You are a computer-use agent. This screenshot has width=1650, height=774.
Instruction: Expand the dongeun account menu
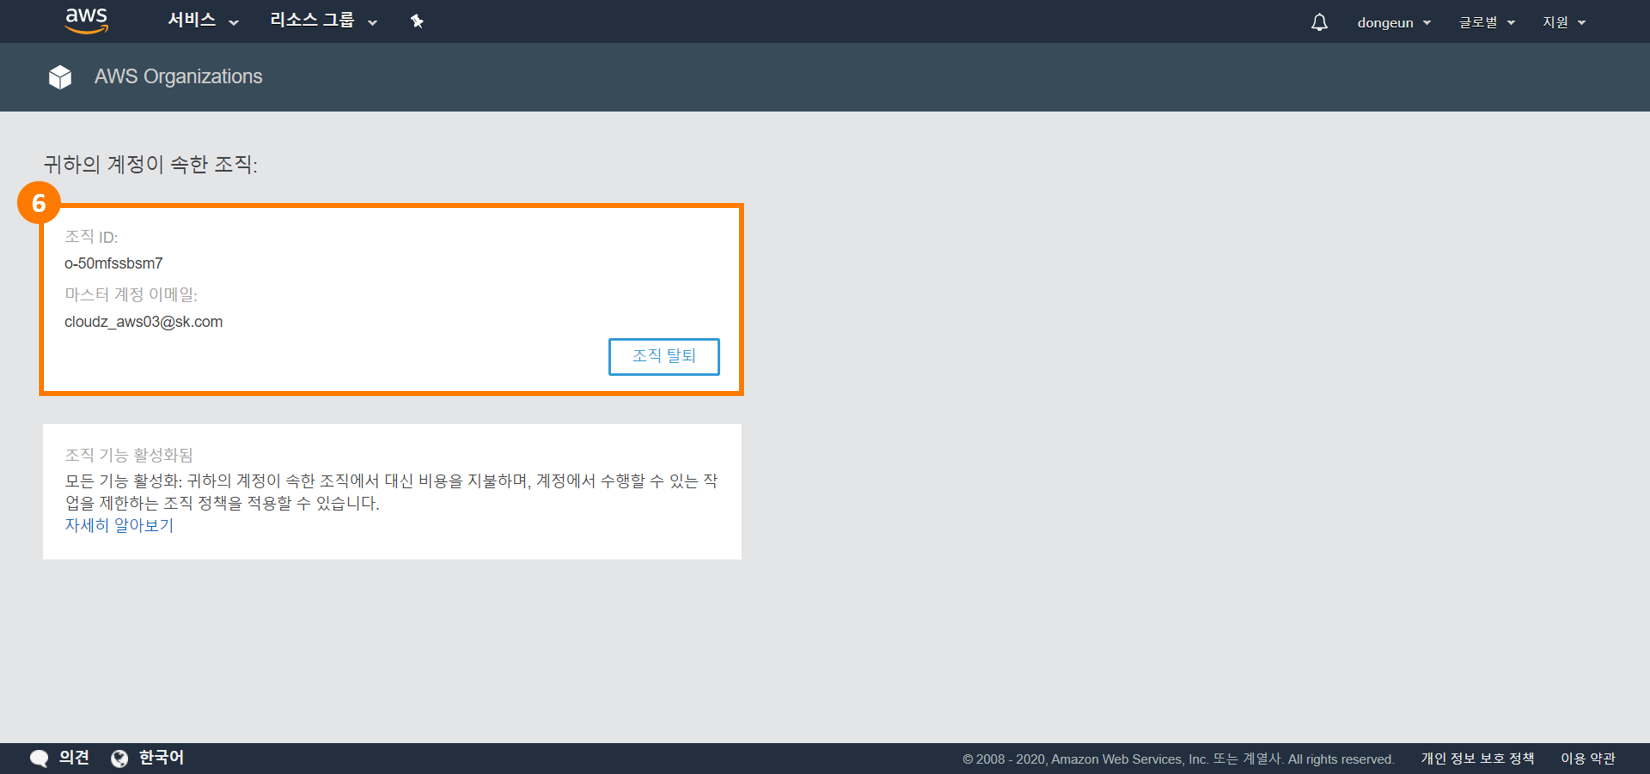point(1394,22)
